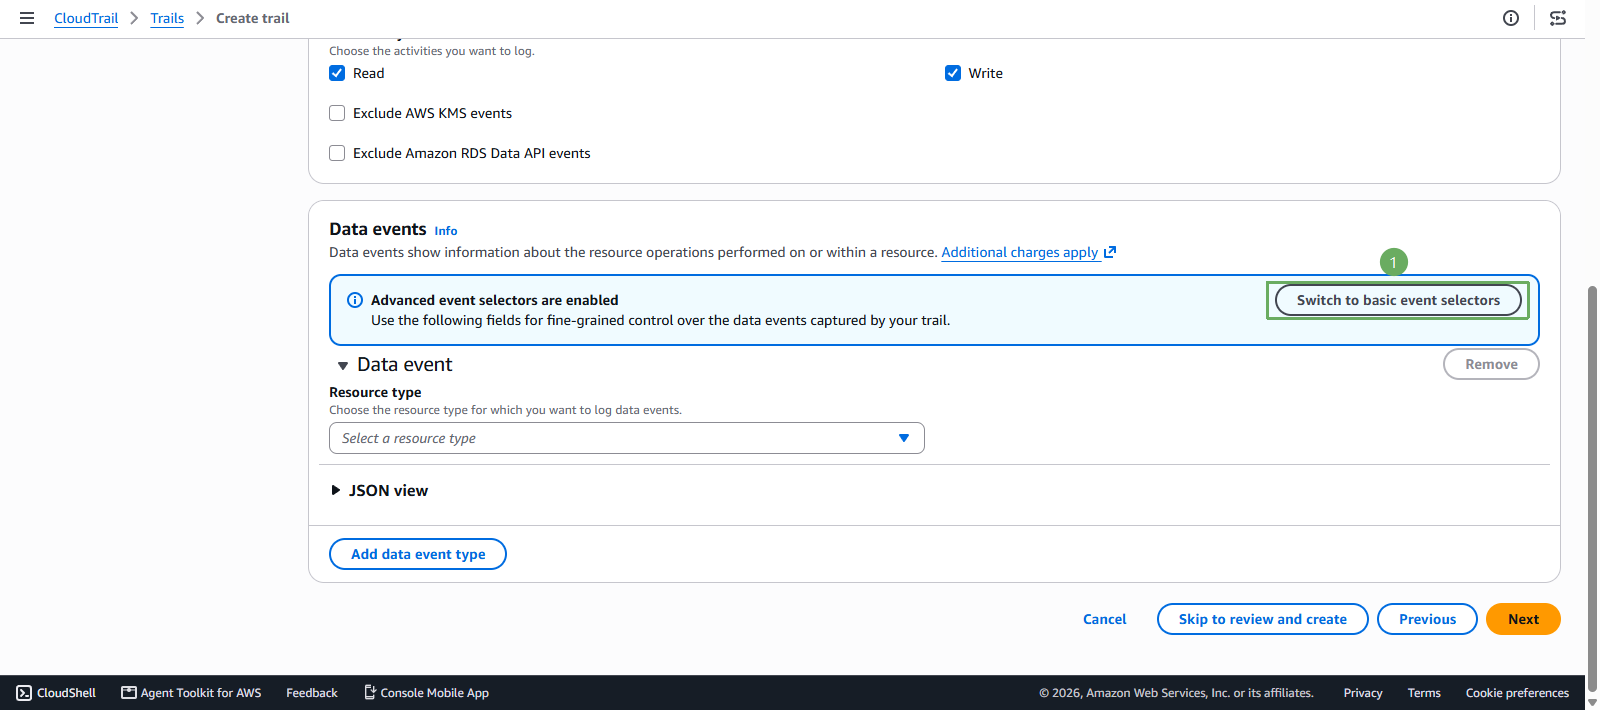Enable Exclude Amazon RDS Data API events
The image size is (1600, 710).
coord(337,153)
